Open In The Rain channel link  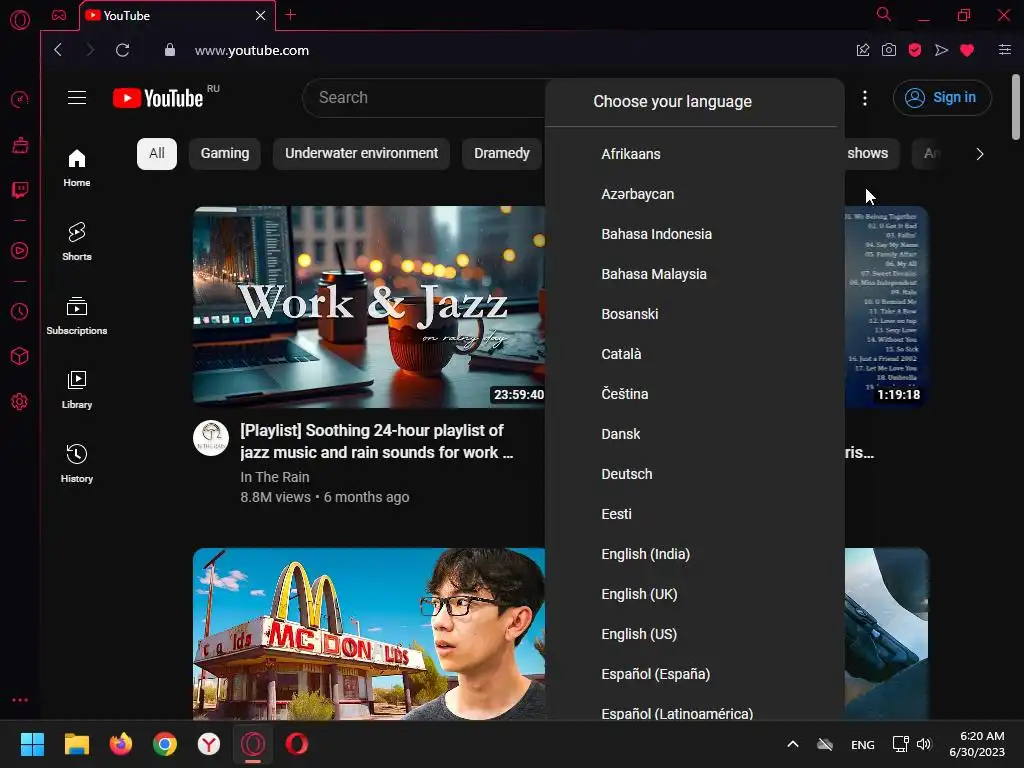(275, 477)
